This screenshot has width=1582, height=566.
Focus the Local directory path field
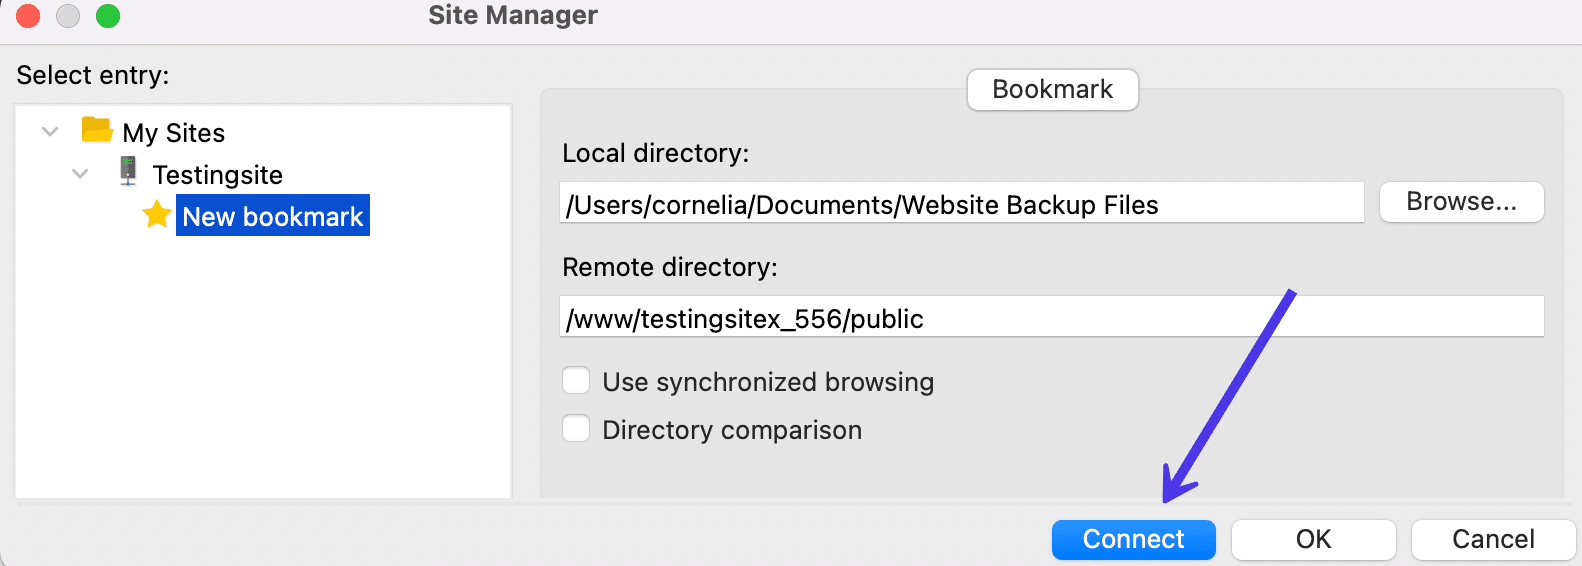(960, 204)
